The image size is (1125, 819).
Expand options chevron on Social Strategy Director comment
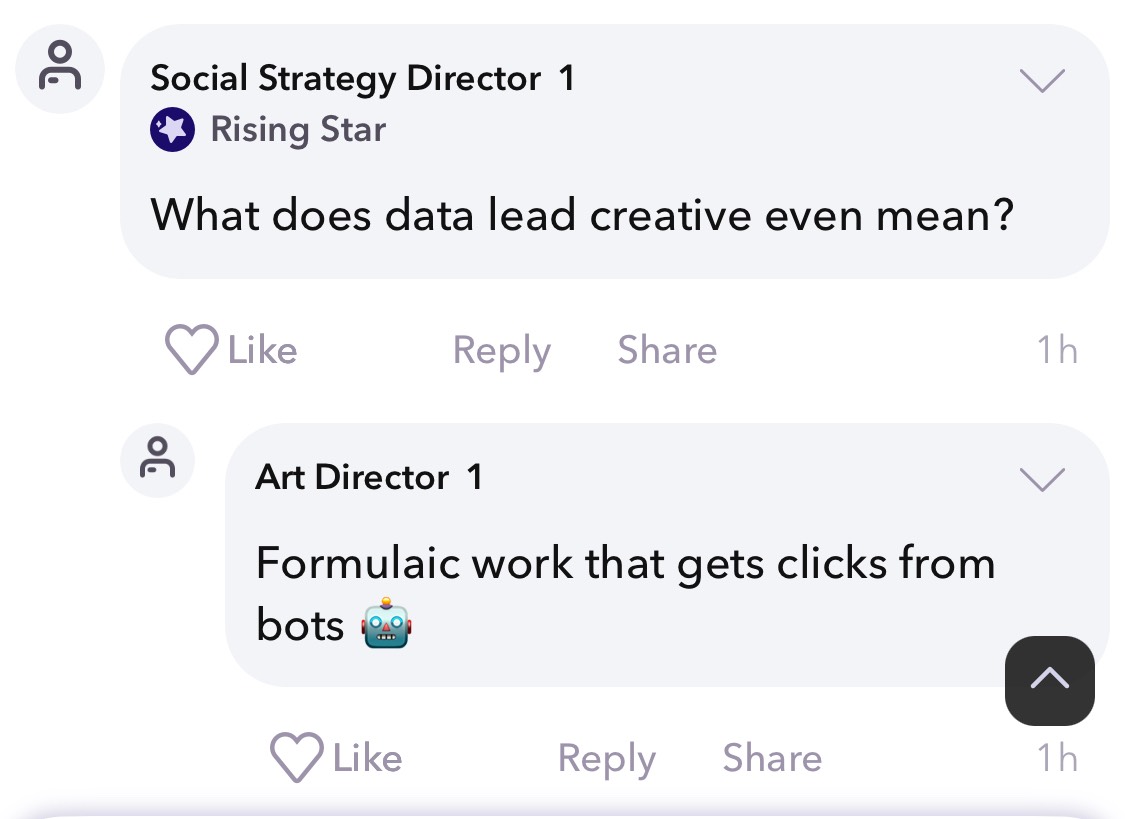point(1042,80)
